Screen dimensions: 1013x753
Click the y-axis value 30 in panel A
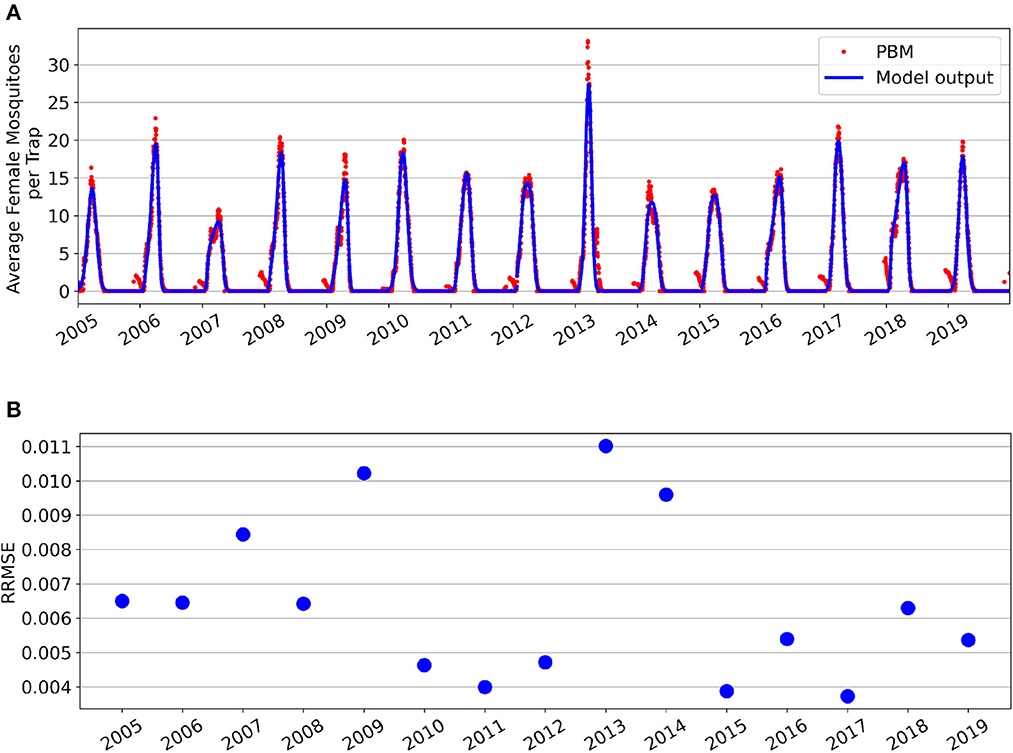tap(58, 65)
